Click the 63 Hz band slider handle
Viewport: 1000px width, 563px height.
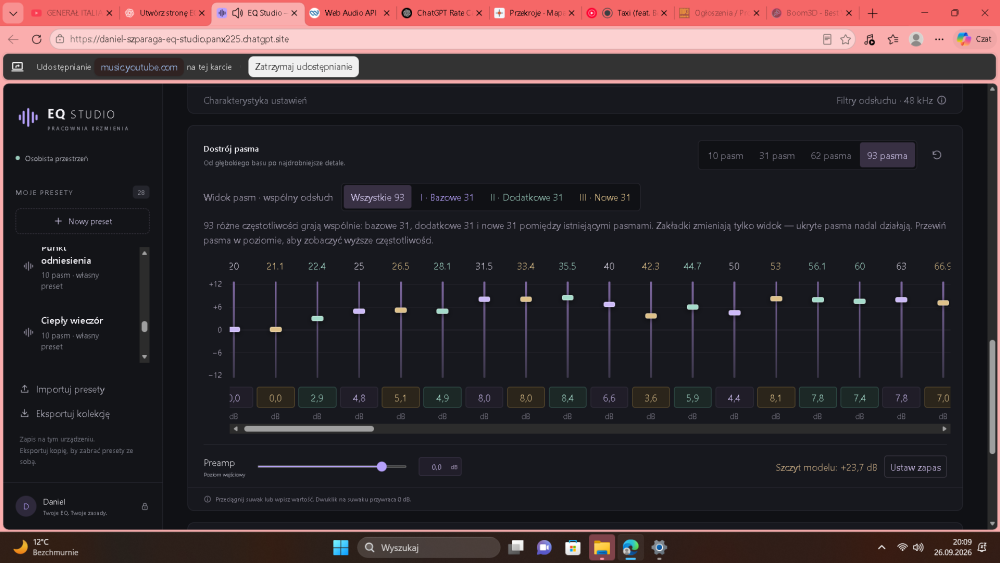[x=901, y=300]
